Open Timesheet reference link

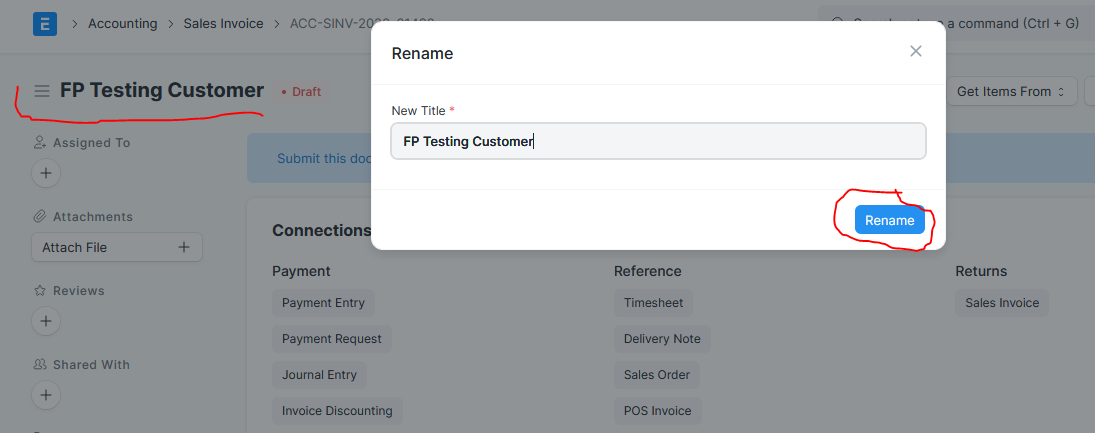click(x=654, y=303)
